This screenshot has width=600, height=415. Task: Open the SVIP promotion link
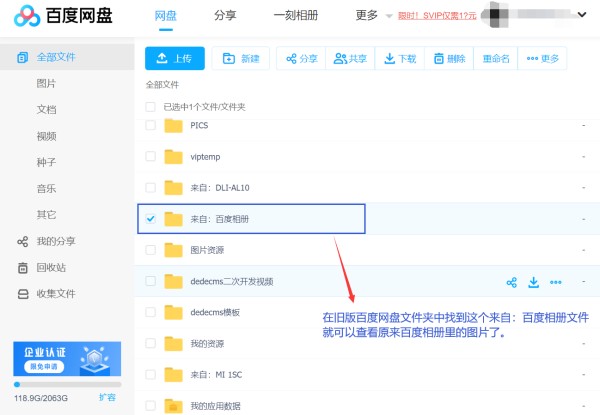(437, 16)
